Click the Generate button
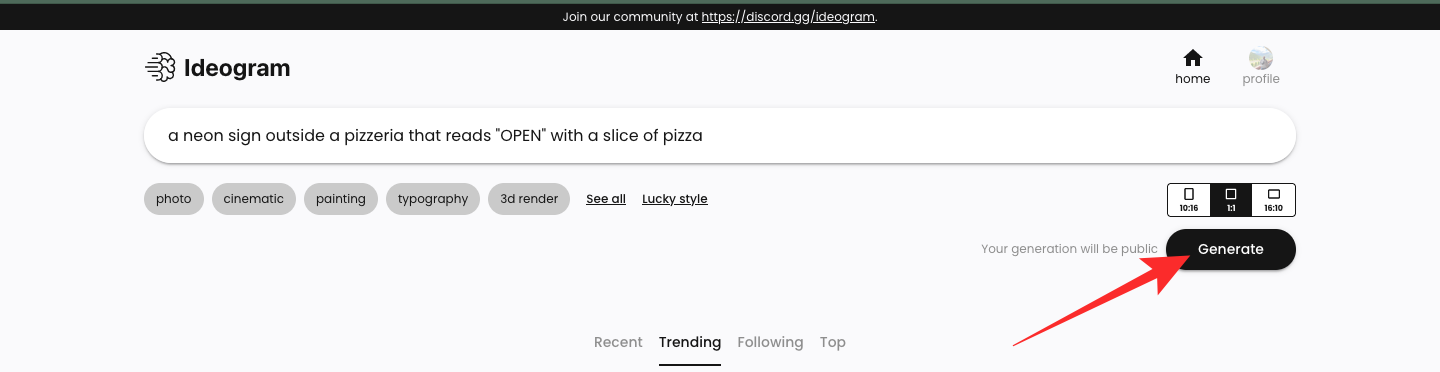Screen dimensions: 1440x372 [1231, 249]
